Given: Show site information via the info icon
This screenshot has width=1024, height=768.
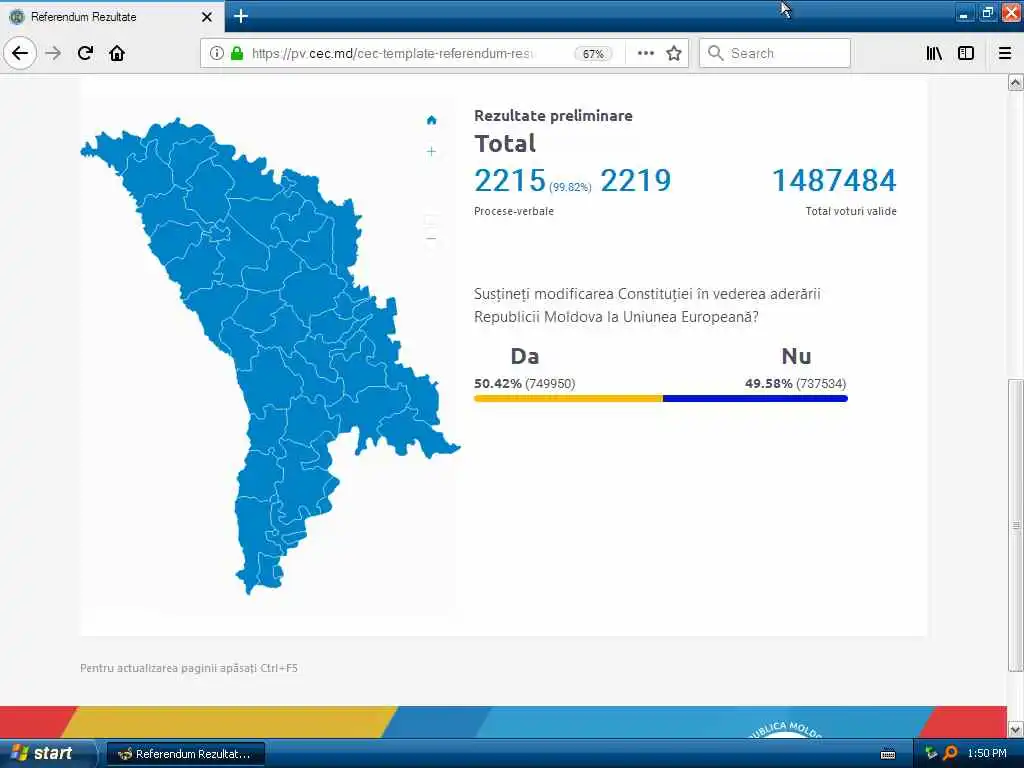Looking at the screenshot, I should (x=217, y=53).
